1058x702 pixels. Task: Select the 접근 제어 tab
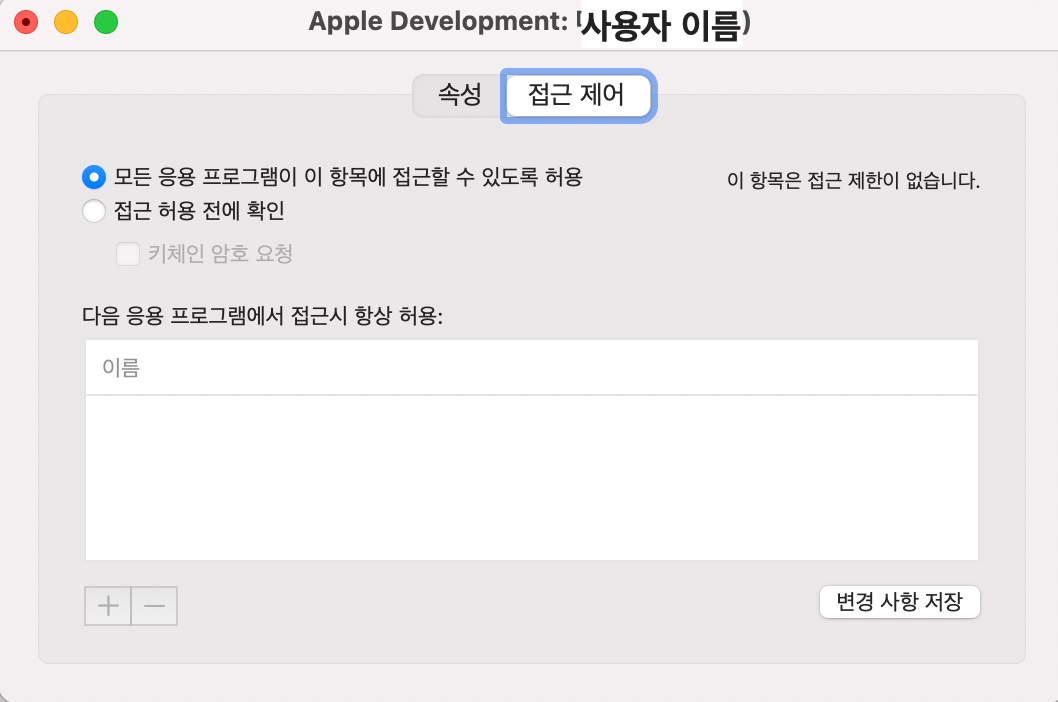coord(578,95)
